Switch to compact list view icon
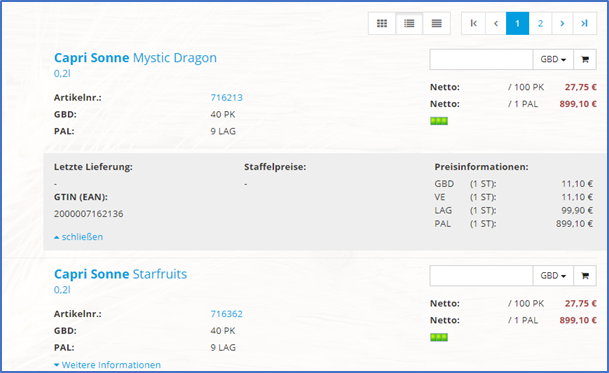Image resolution: width=609 pixels, height=373 pixels. [x=437, y=23]
